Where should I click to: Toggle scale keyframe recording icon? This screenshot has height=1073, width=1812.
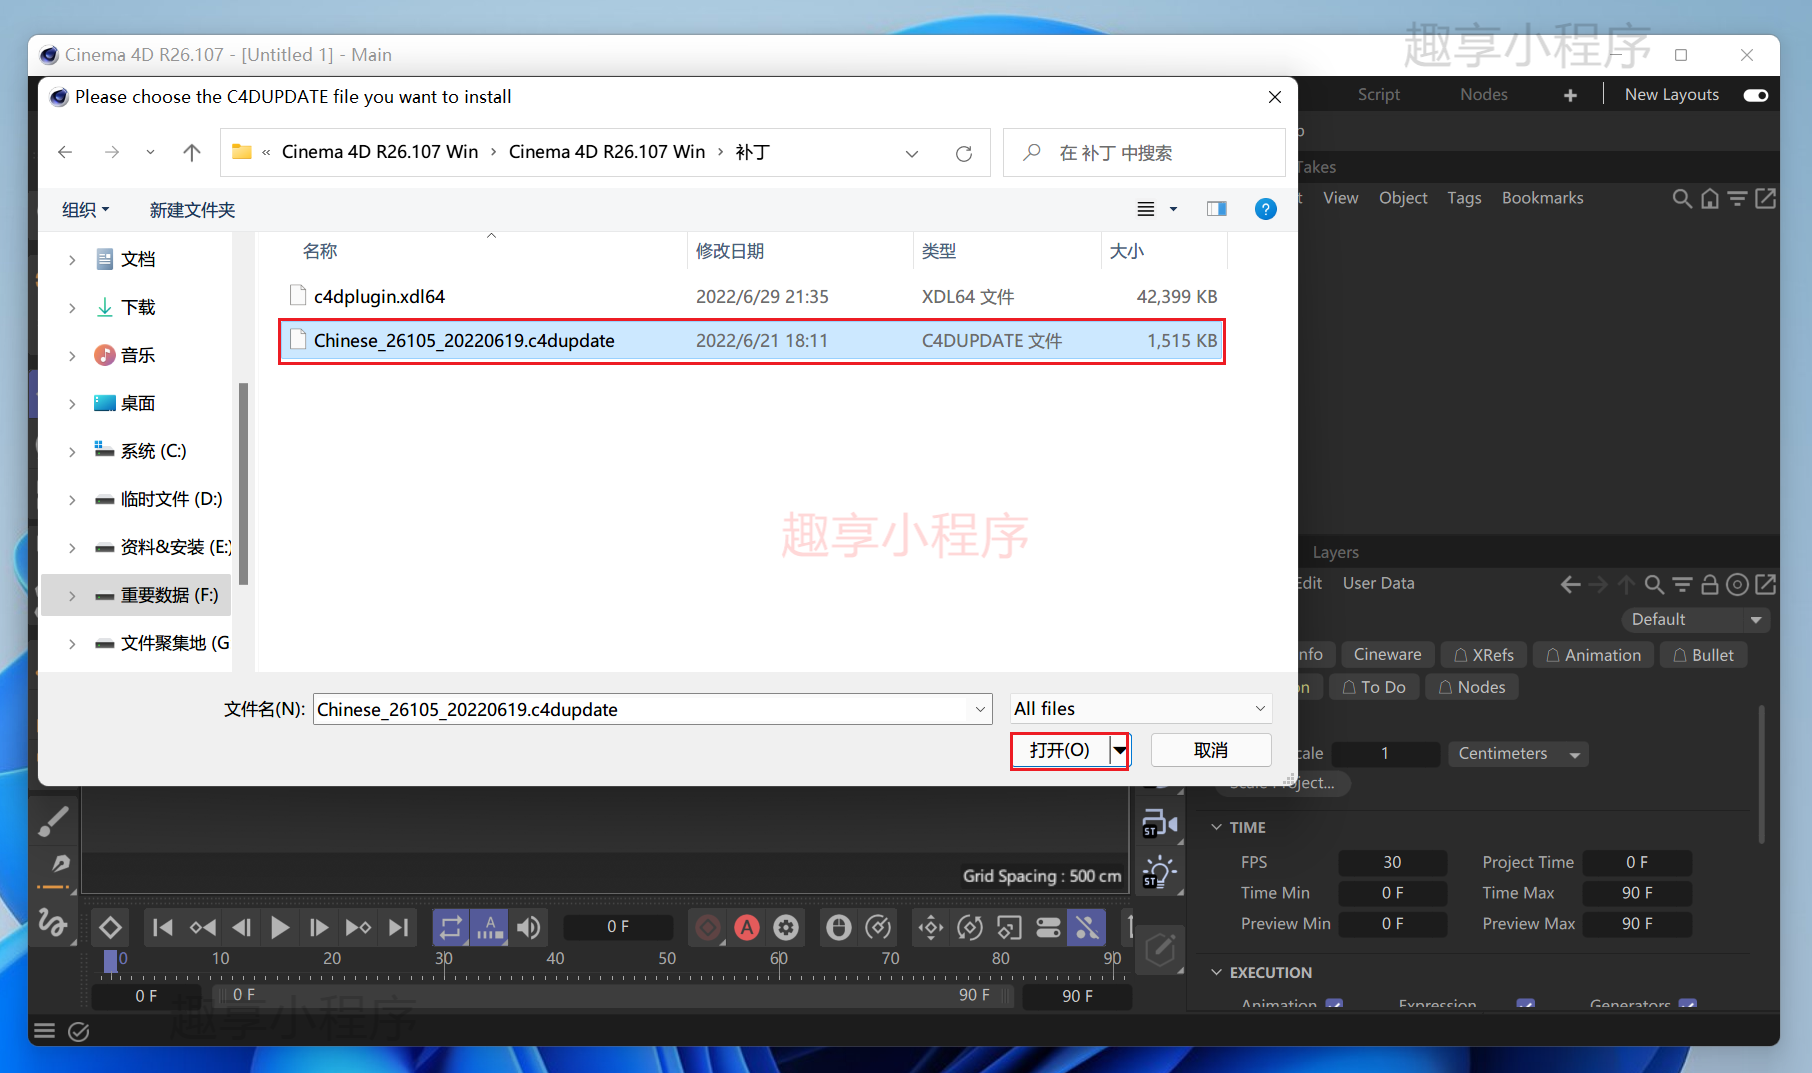(1009, 928)
